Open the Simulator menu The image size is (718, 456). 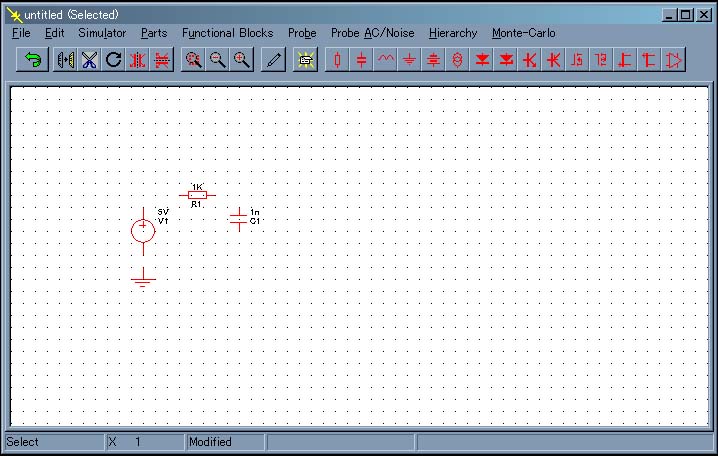pos(102,33)
